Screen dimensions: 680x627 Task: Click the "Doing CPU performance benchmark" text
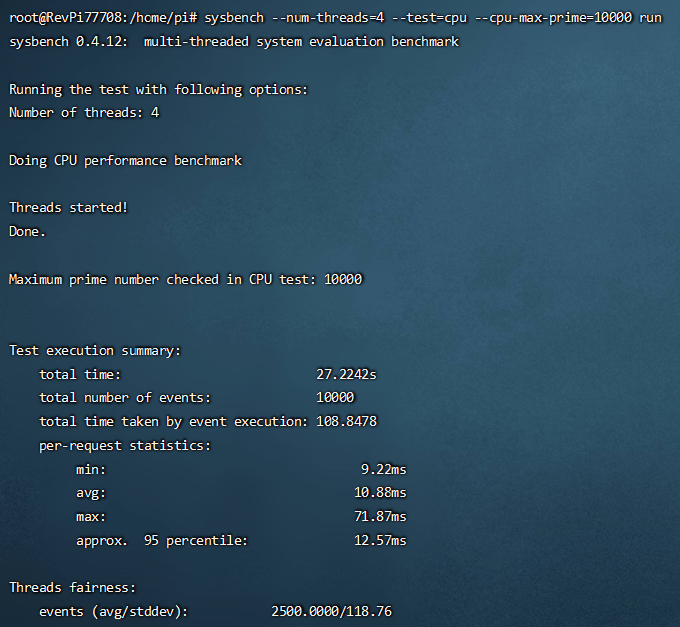tap(125, 160)
